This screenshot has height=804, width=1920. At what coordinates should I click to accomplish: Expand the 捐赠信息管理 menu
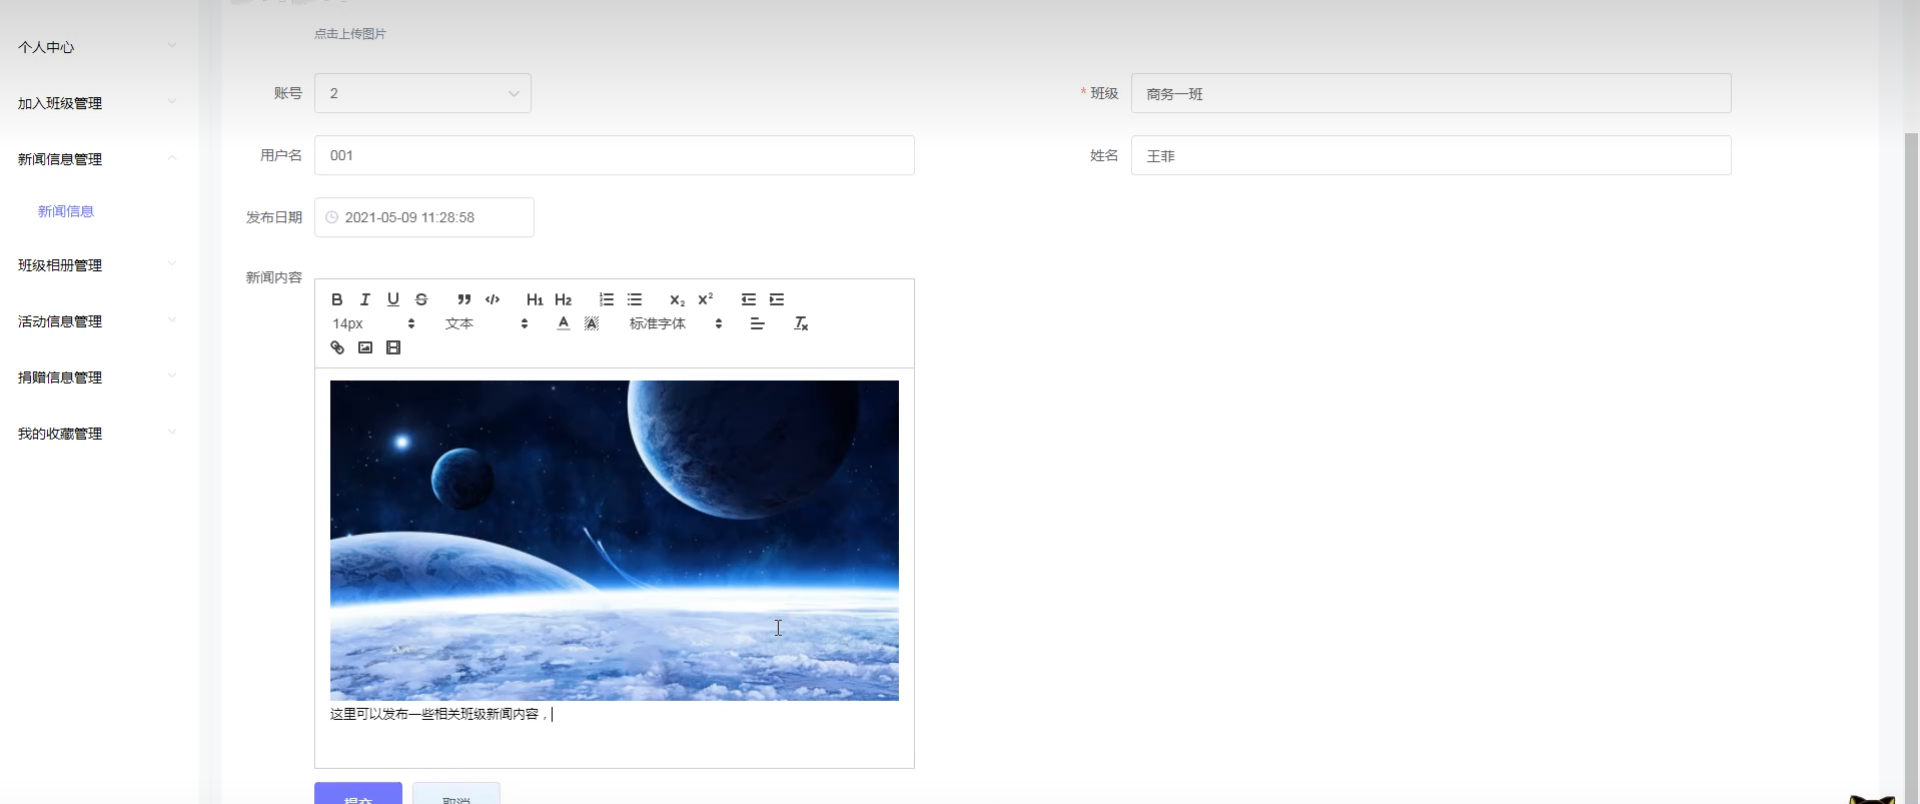point(97,377)
